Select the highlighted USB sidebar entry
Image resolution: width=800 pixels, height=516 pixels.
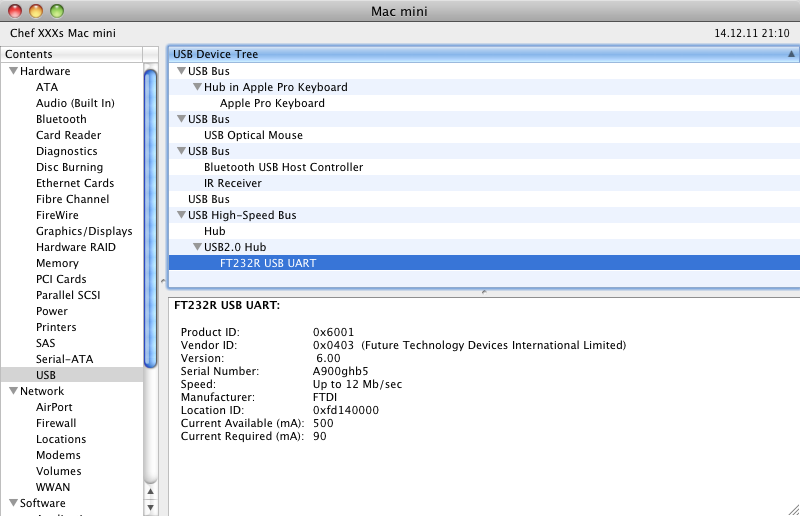point(72,375)
